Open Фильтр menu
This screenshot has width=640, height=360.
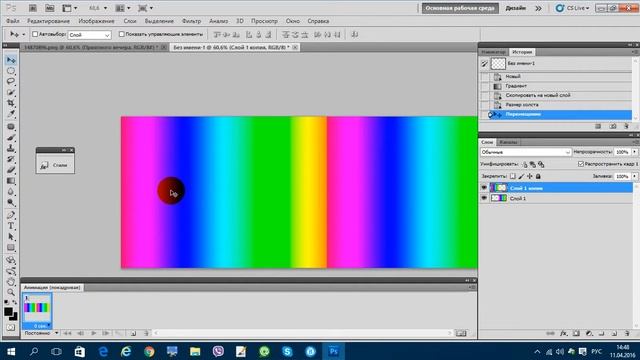tap(191, 21)
